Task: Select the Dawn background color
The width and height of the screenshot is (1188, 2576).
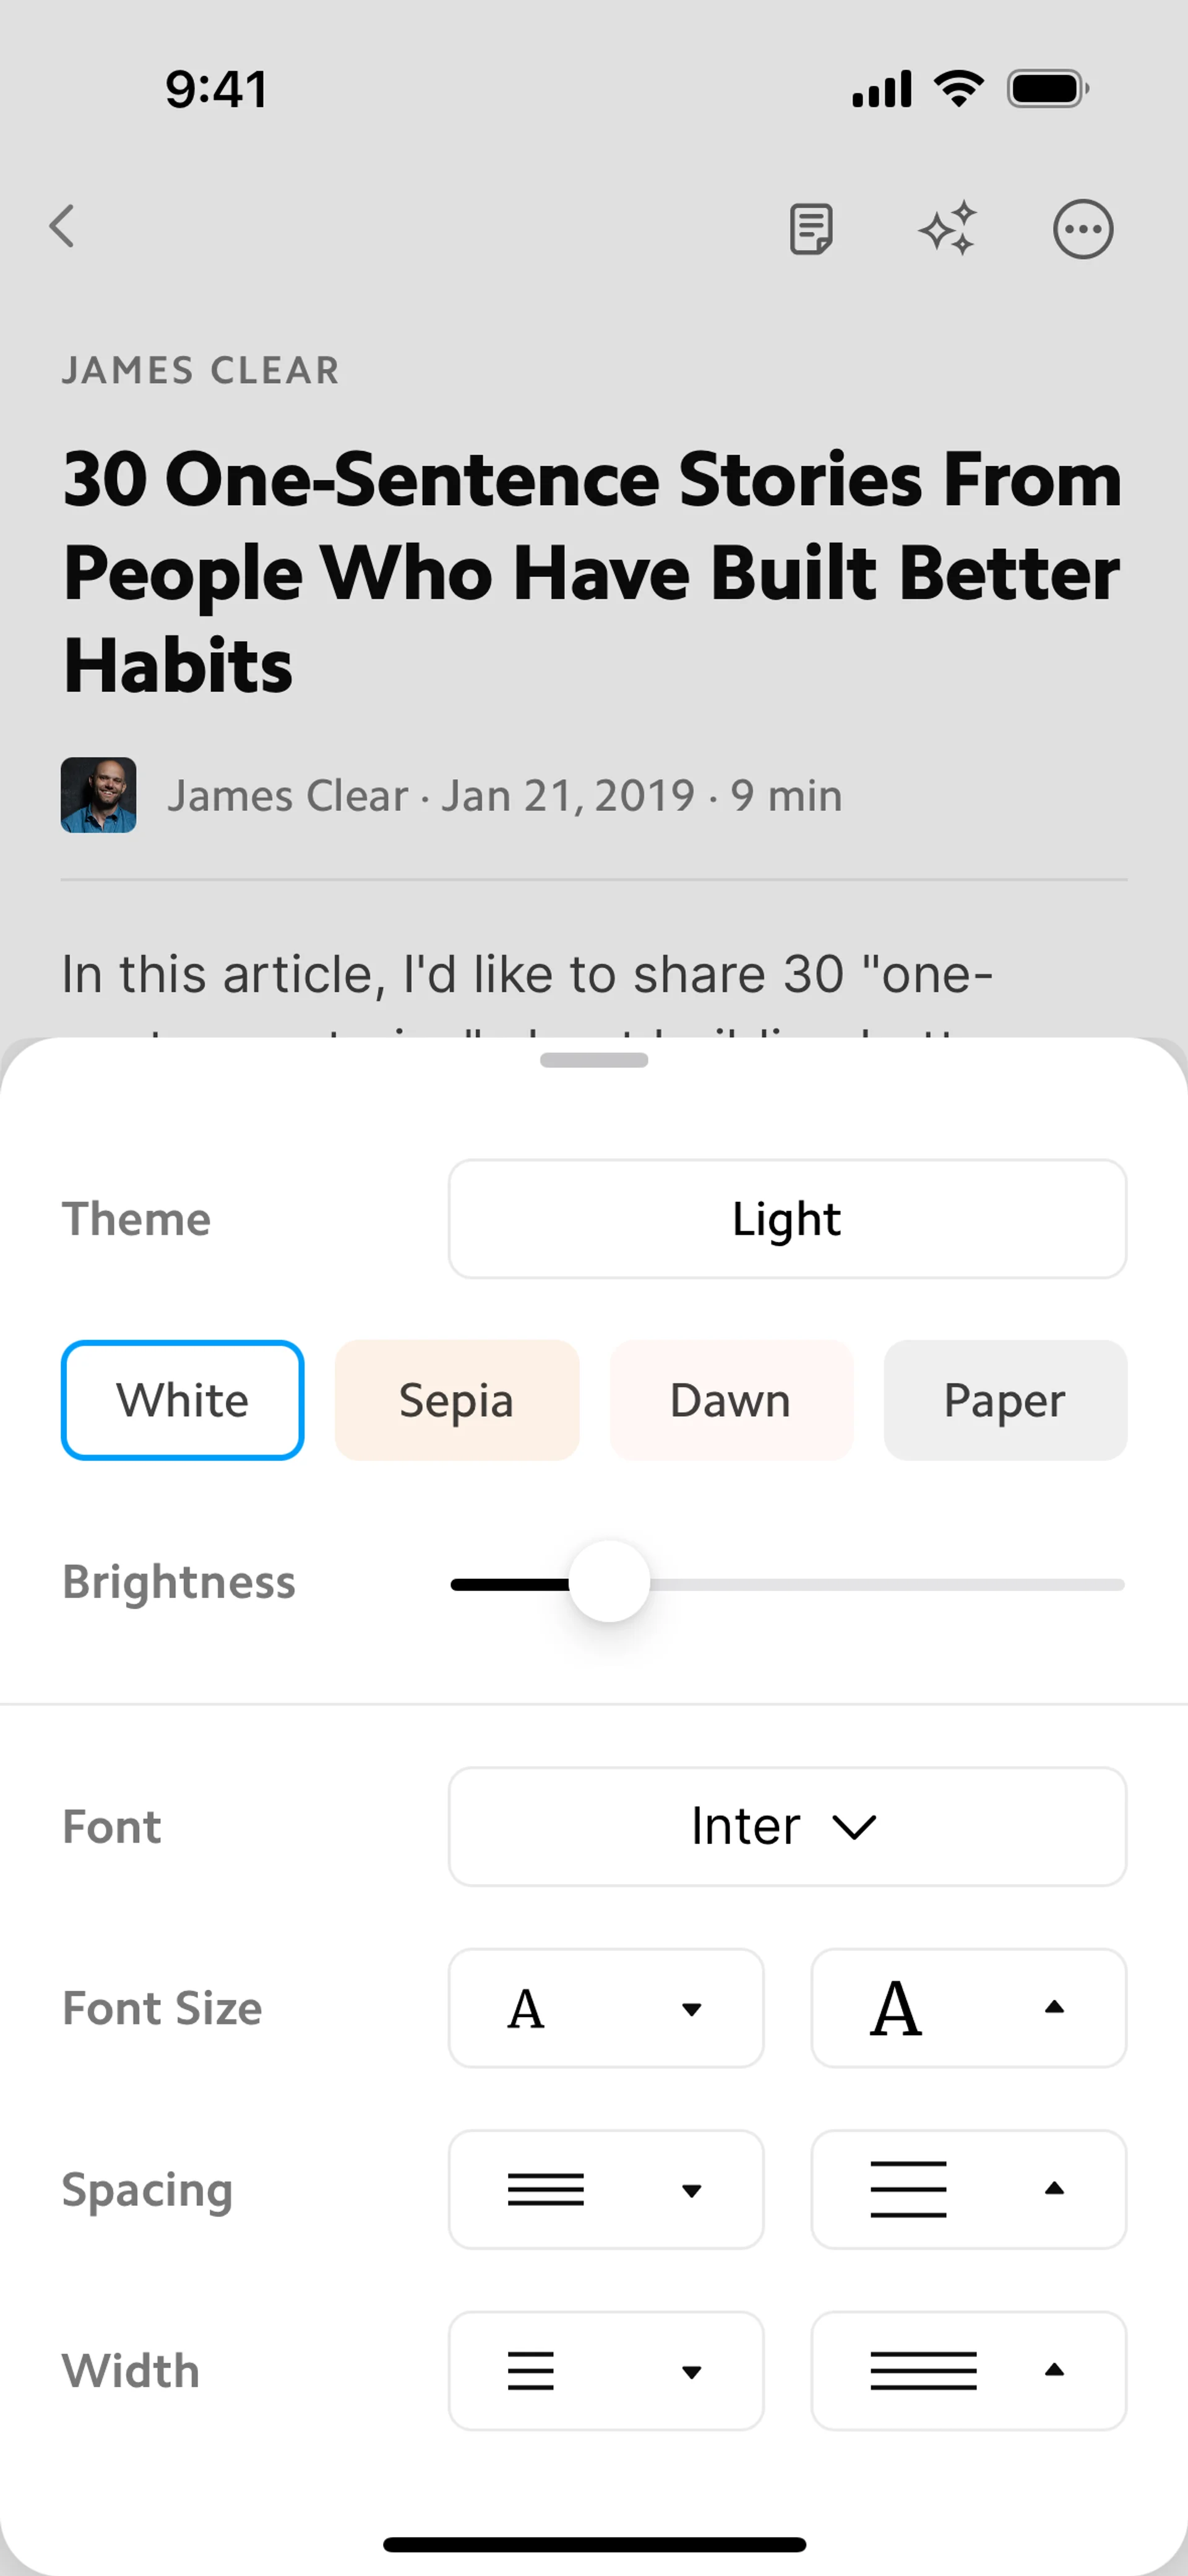Action: click(731, 1400)
